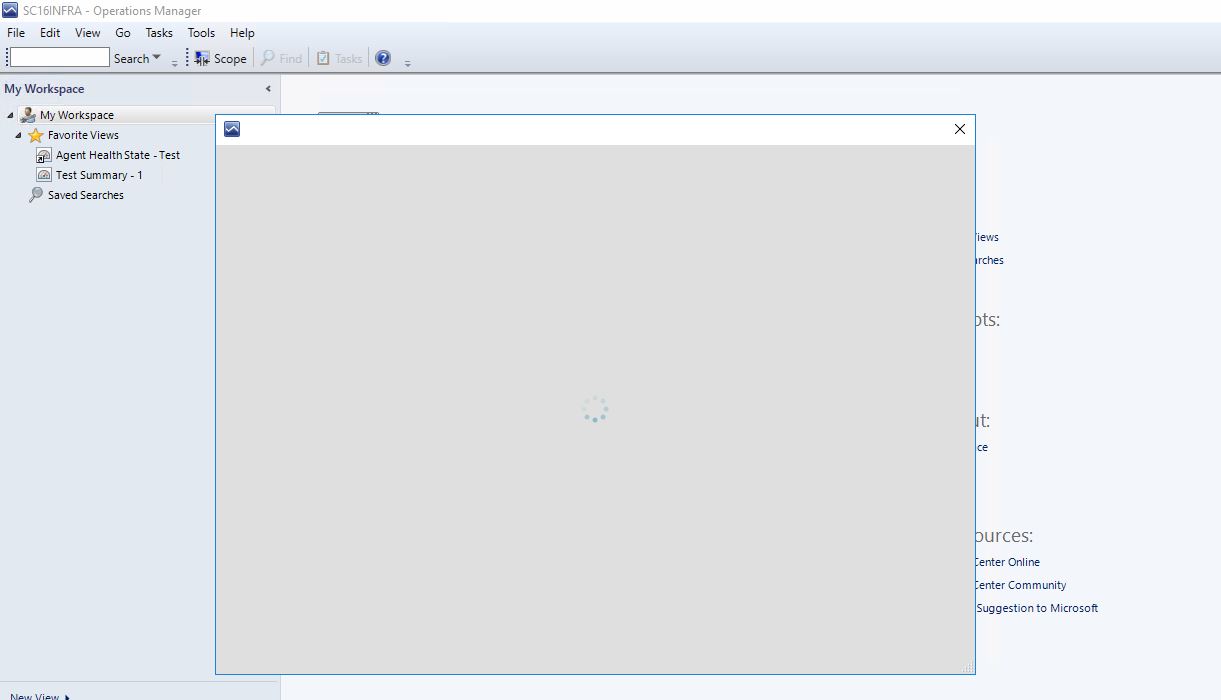Open the 'Center Online' link behind the dialog
Viewport: 1221px width, 700px height.
1008,562
